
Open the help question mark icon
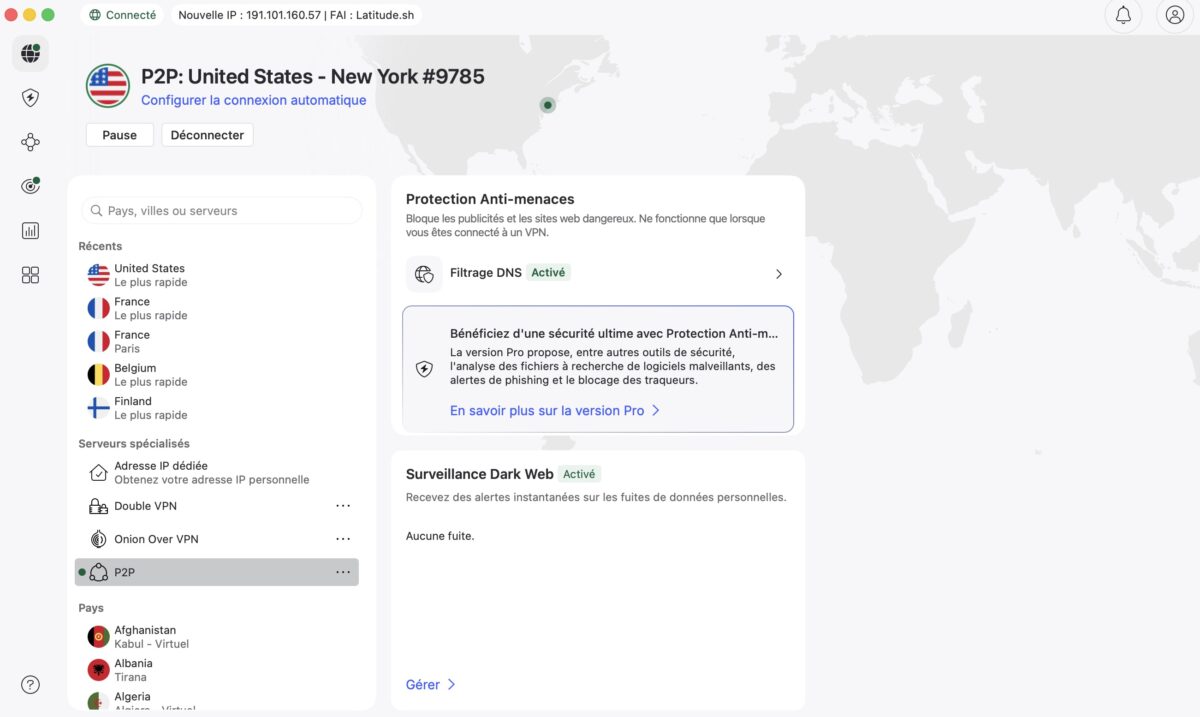click(30, 685)
